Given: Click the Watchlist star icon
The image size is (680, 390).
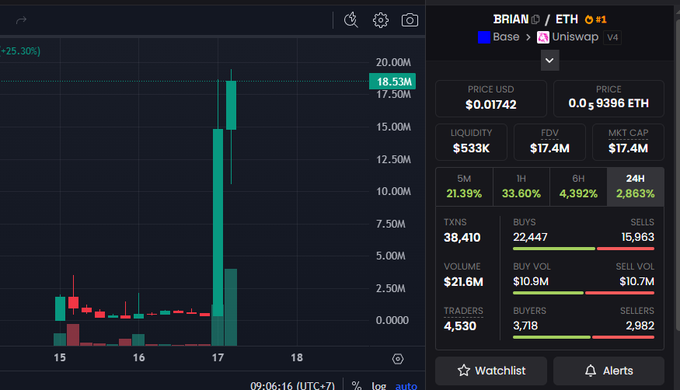Looking at the screenshot, I should pyautogui.click(x=464, y=370).
